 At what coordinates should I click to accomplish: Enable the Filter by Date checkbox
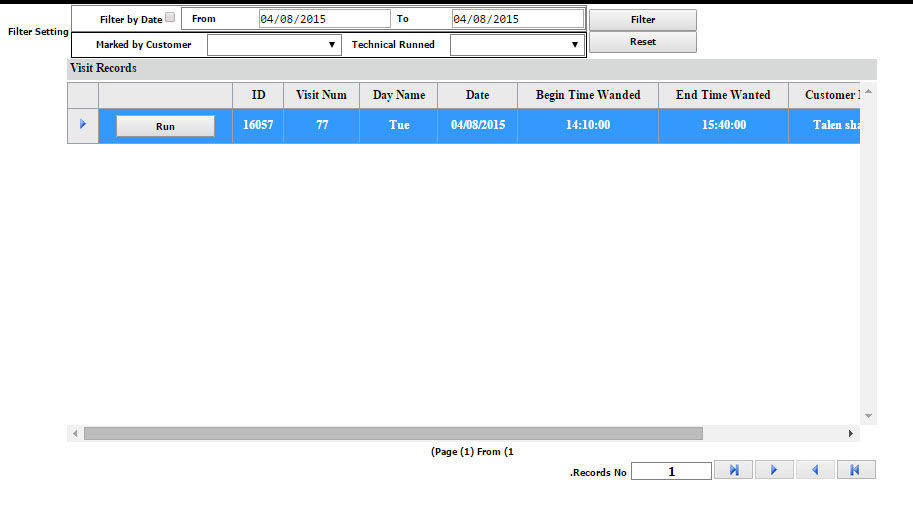169,18
